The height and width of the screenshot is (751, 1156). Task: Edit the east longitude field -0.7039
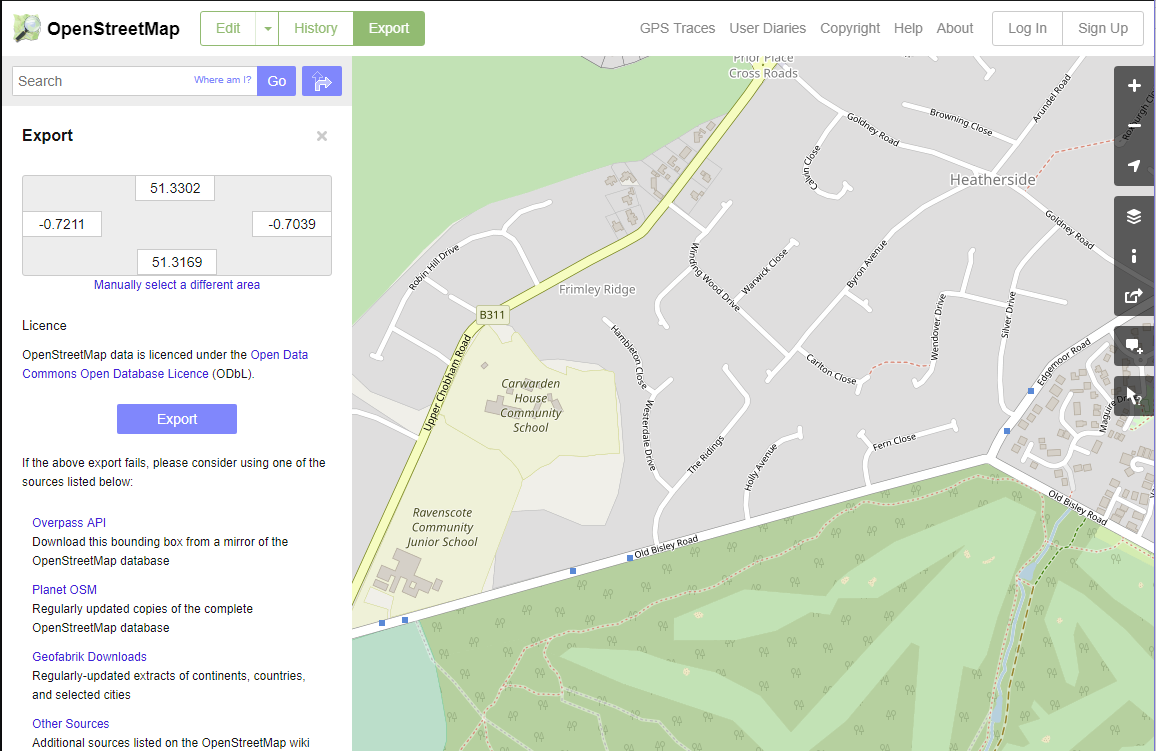tap(292, 224)
